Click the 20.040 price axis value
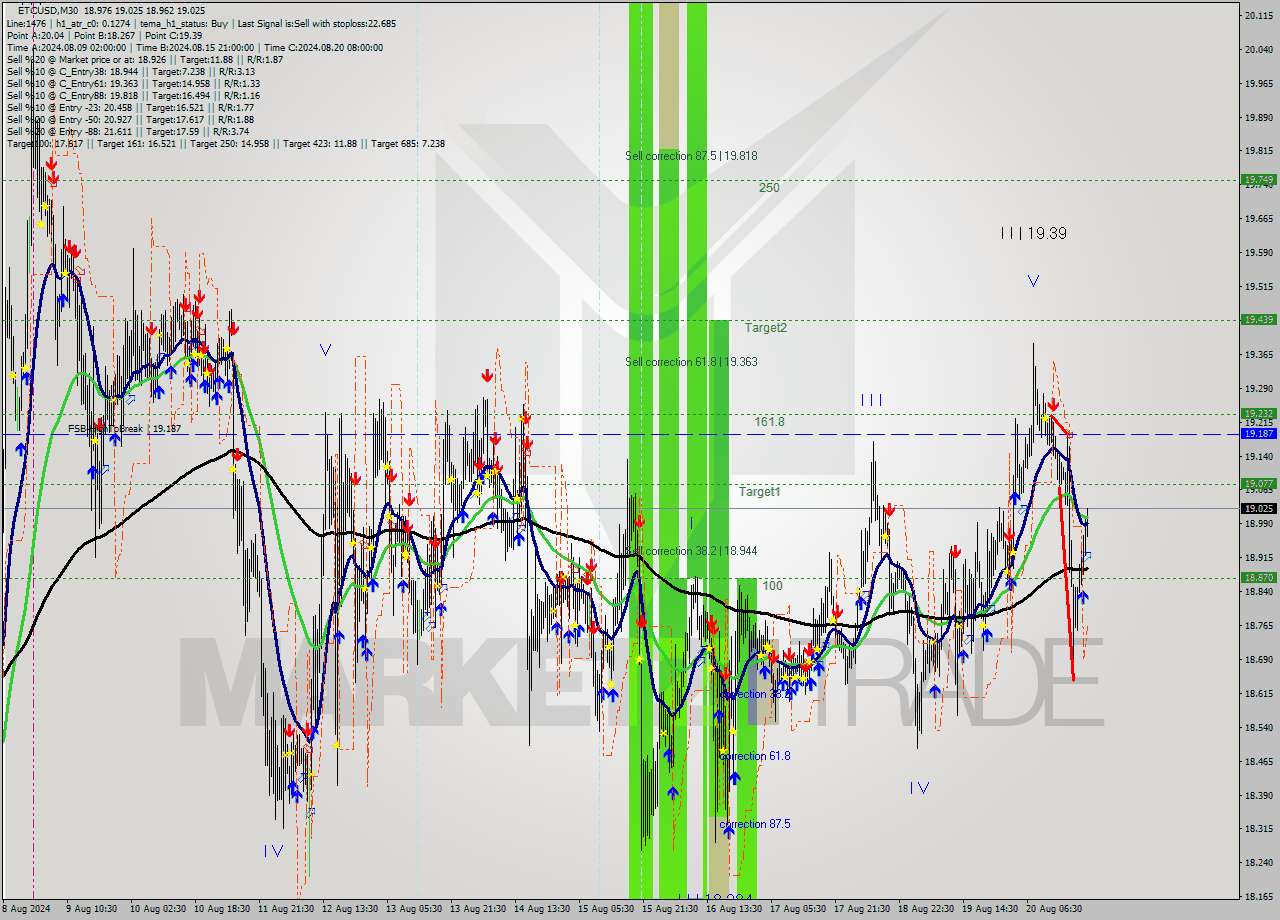 [x=1259, y=49]
